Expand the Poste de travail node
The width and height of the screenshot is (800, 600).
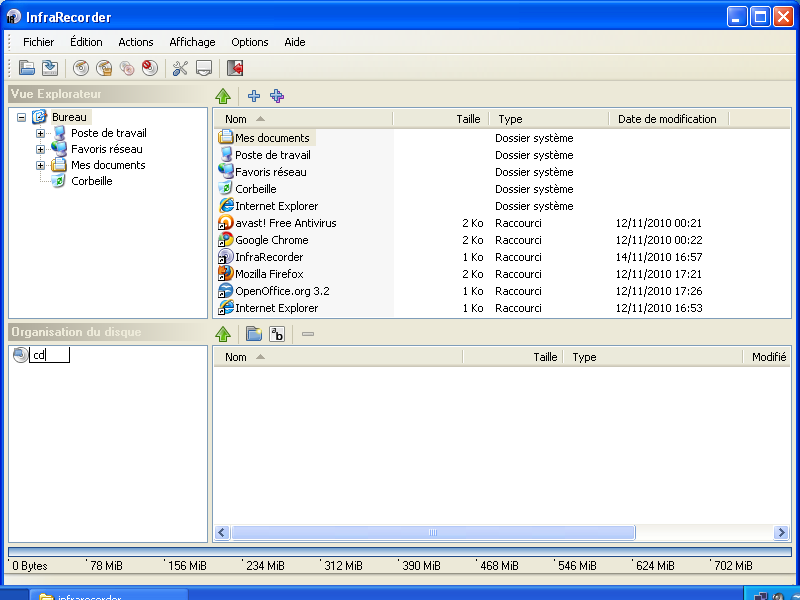41,133
